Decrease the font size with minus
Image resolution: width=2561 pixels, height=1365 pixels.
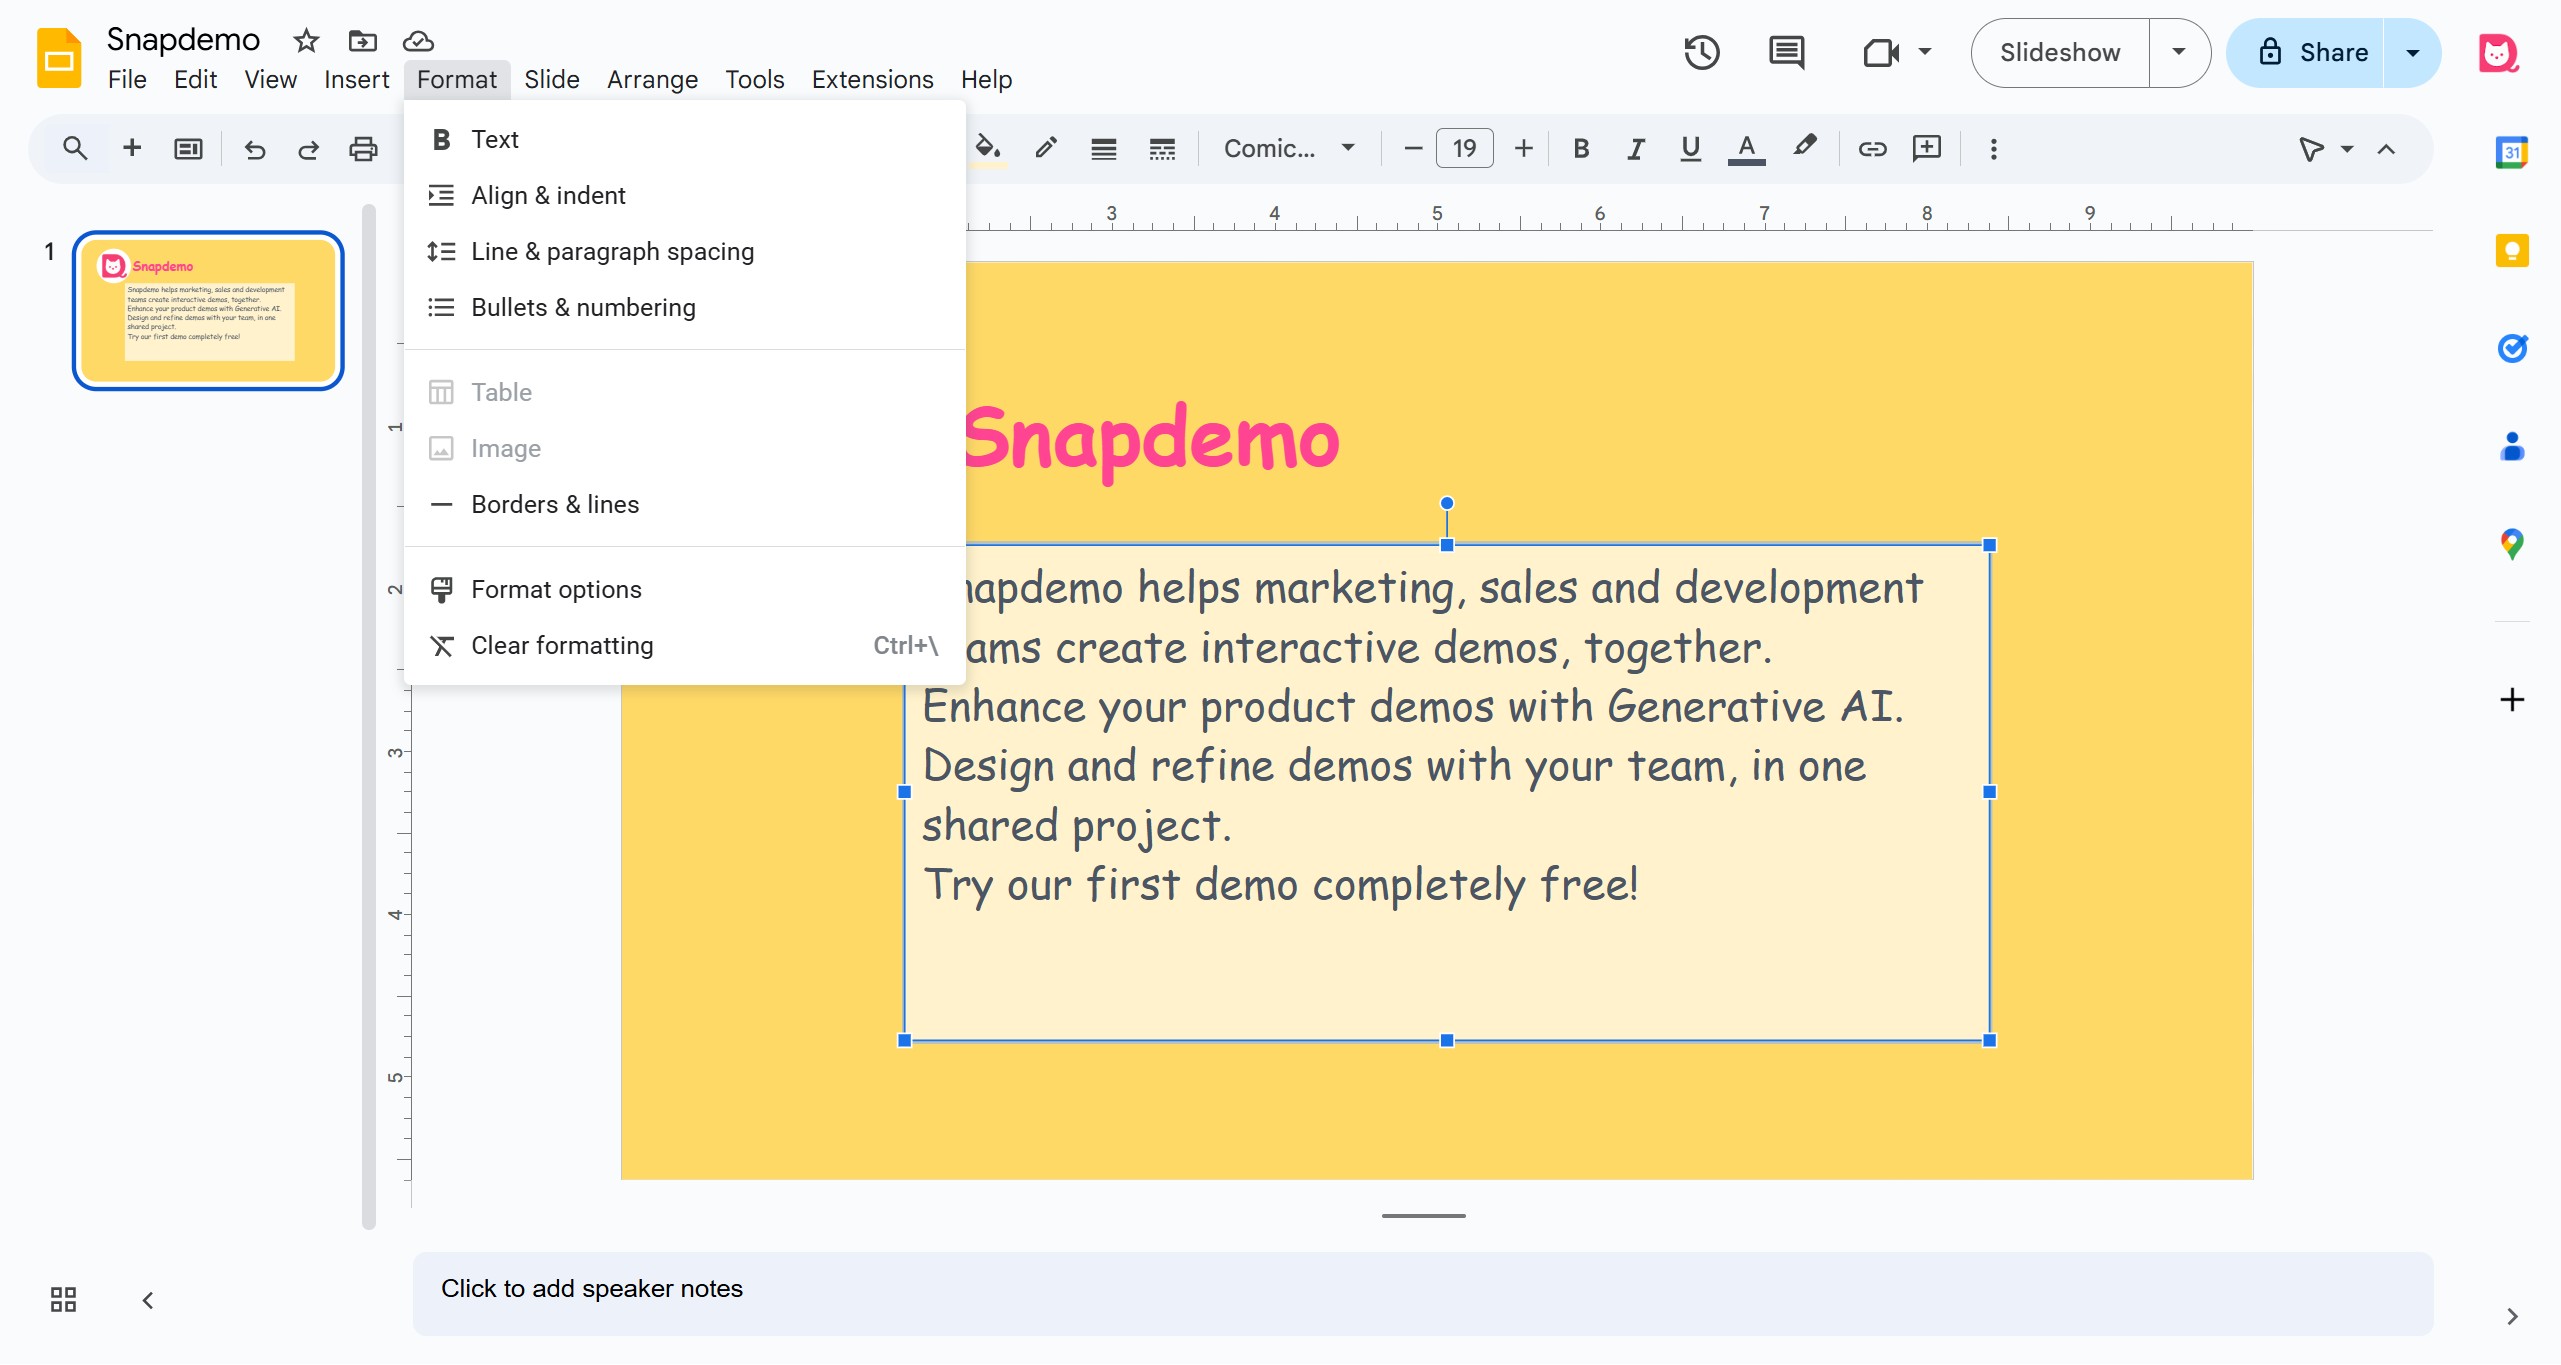(1413, 149)
